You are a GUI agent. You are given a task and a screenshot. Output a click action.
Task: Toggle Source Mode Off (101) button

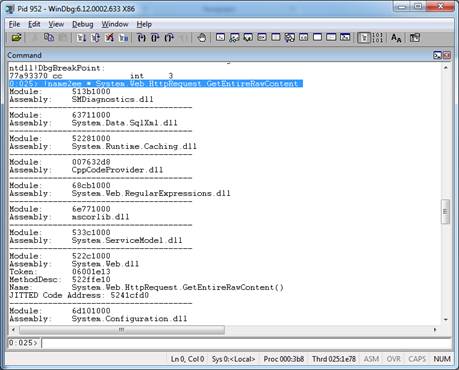[x=377, y=38]
